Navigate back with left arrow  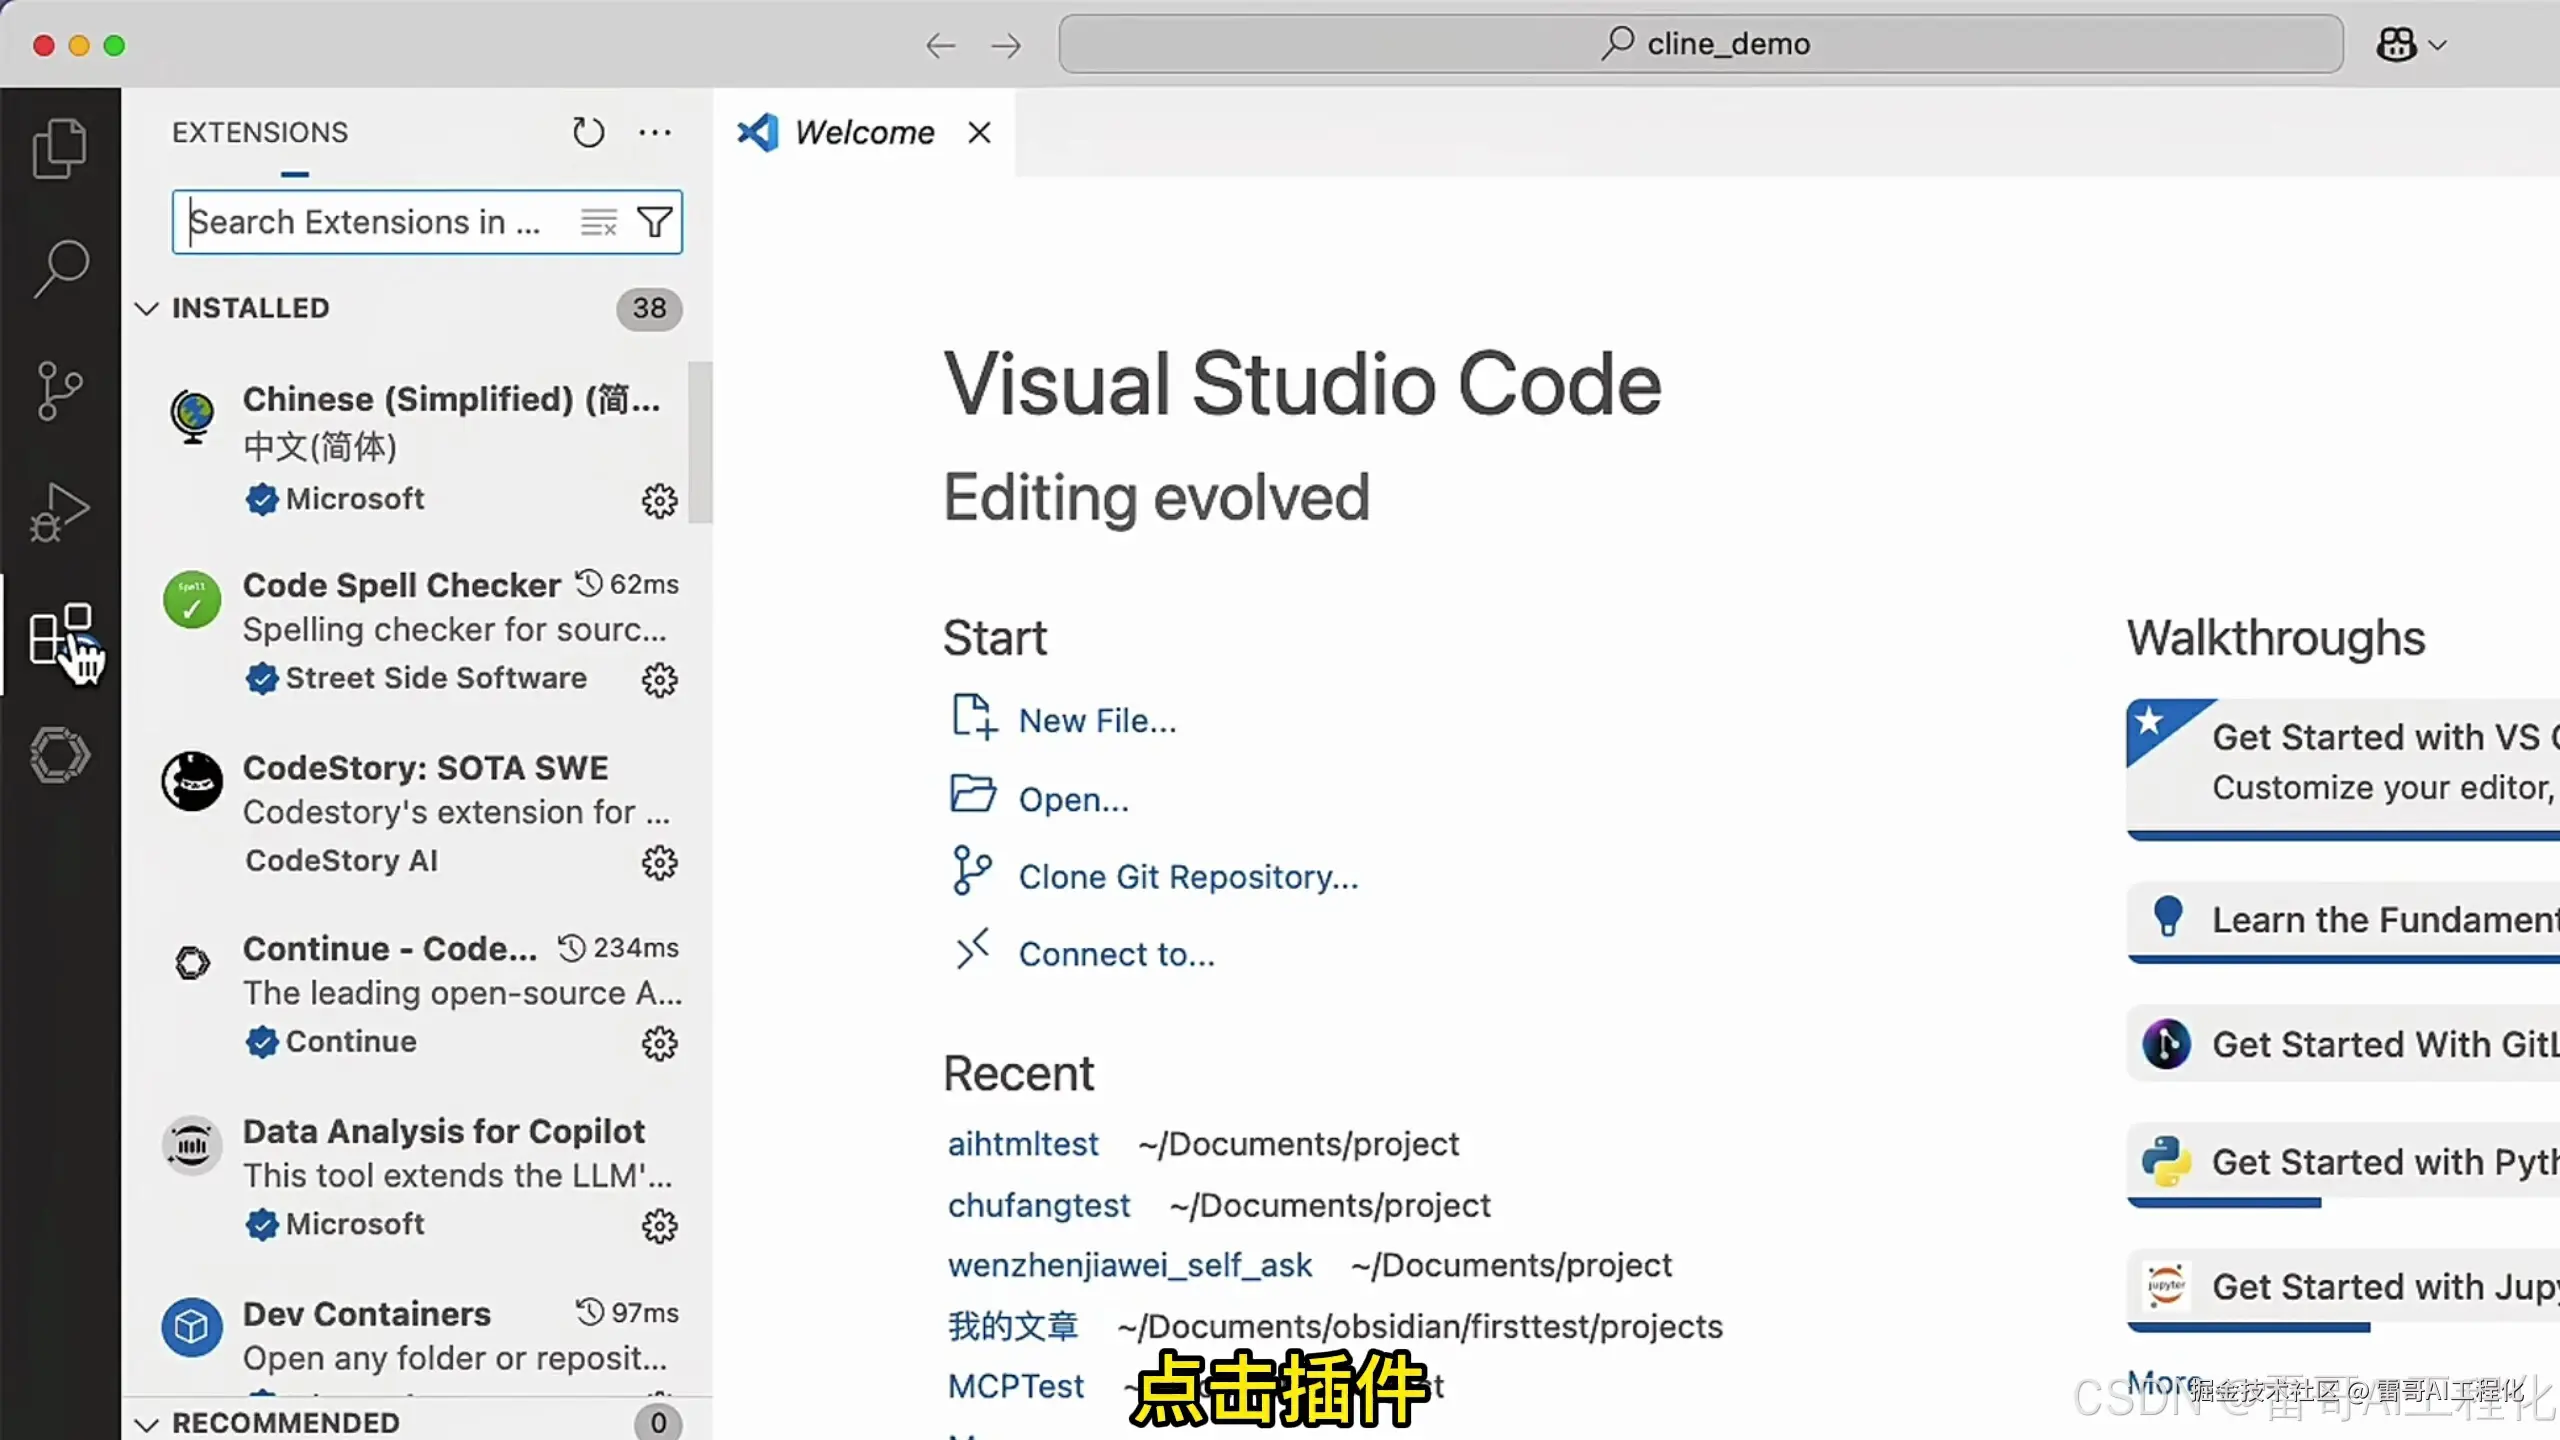pyautogui.click(x=940, y=45)
